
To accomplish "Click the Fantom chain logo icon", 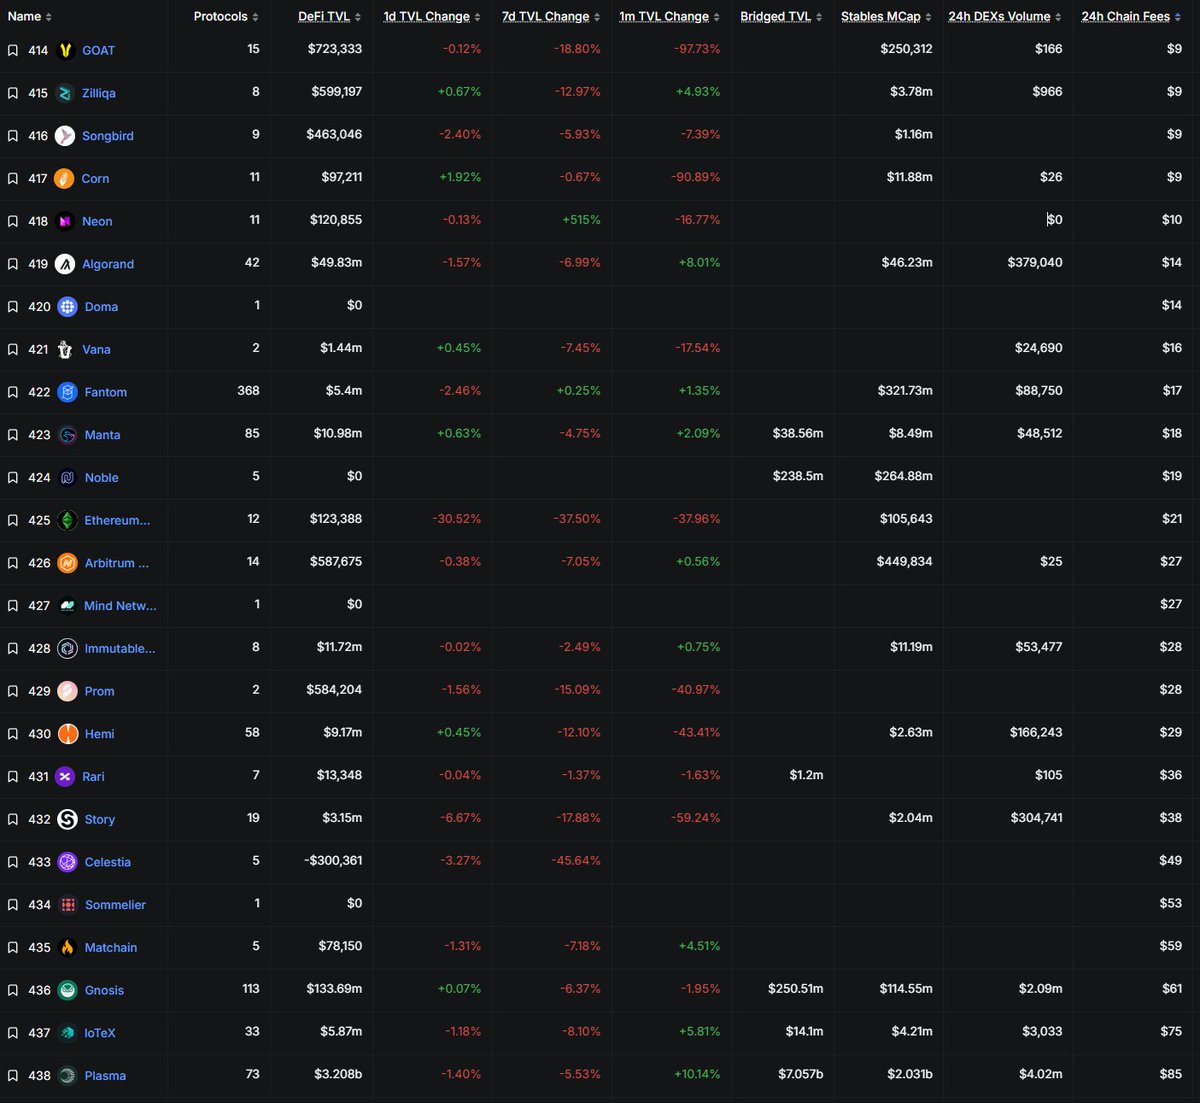I will coord(67,392).
